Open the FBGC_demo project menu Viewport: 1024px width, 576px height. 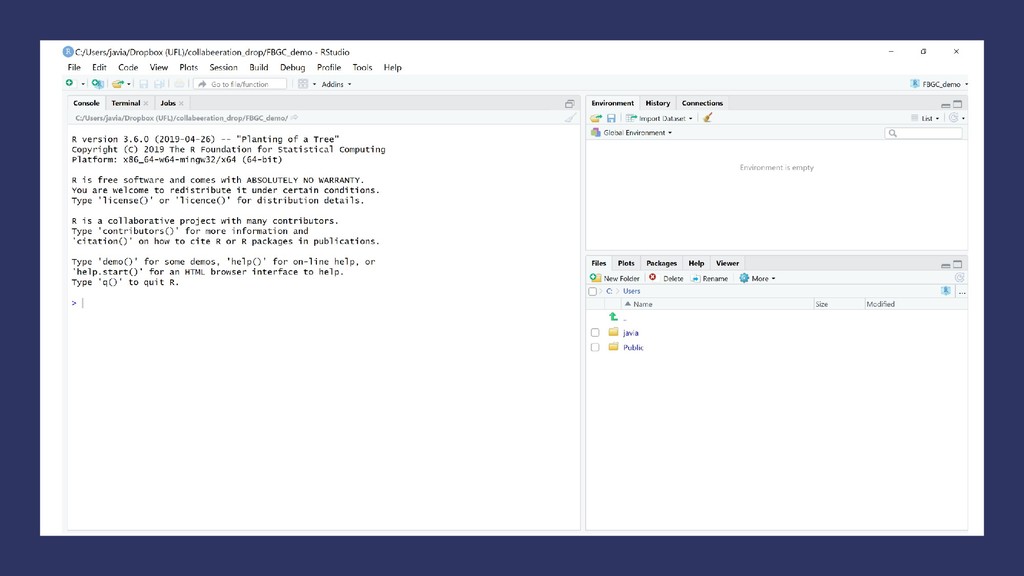[x=939, y=84]
